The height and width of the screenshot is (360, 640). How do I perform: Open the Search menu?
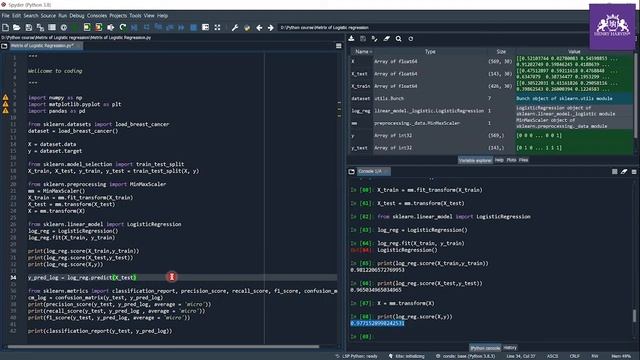[31, 16]
